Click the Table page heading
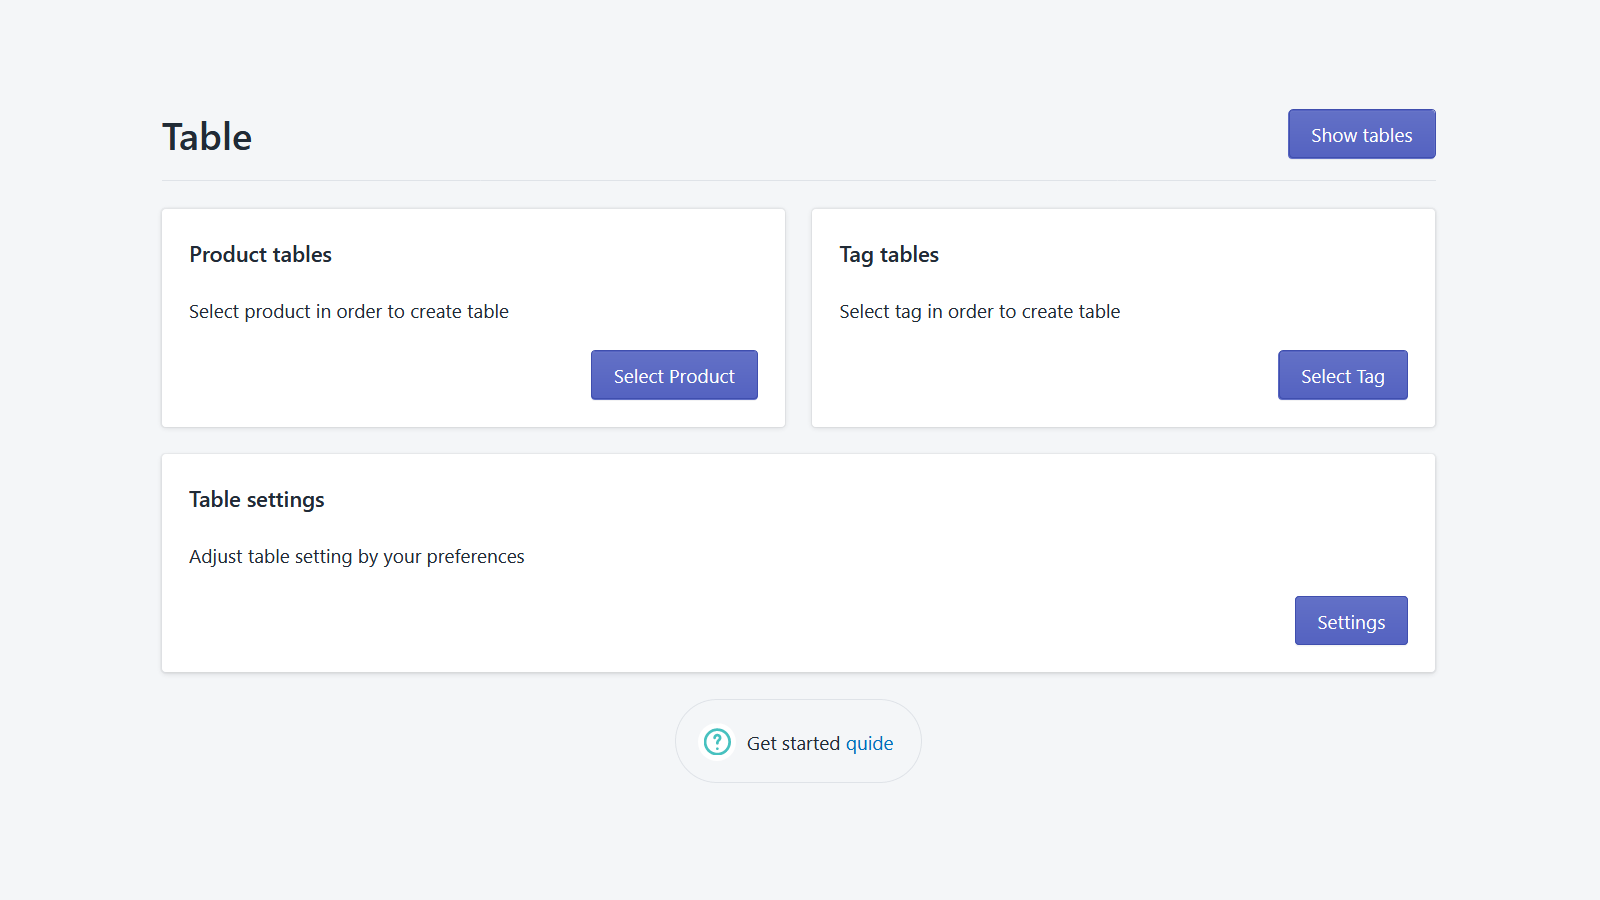 [207, 137]
